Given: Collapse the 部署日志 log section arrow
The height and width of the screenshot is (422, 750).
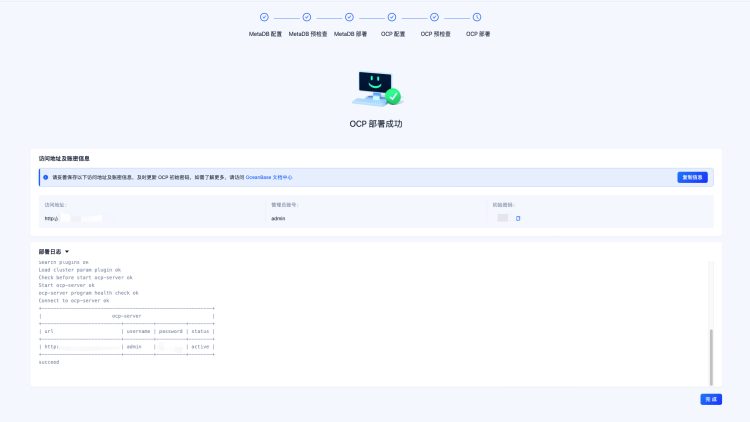Looking at the screenshot, I should coord(67,252).
